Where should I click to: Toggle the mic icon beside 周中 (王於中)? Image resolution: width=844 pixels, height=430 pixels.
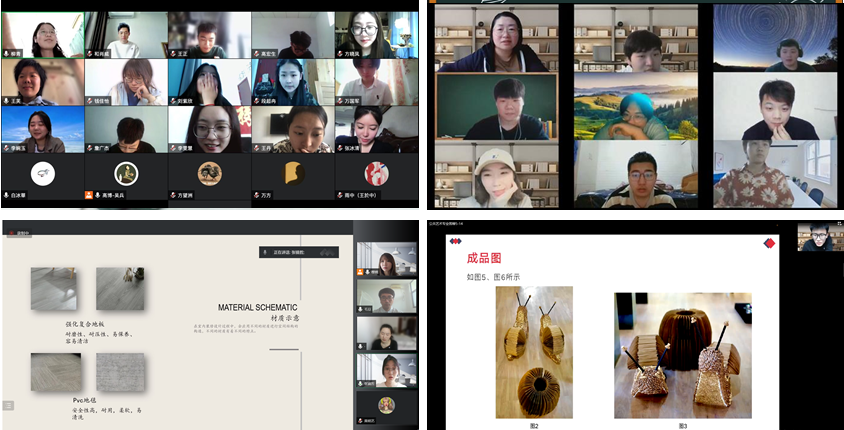[x=340, y=195]
